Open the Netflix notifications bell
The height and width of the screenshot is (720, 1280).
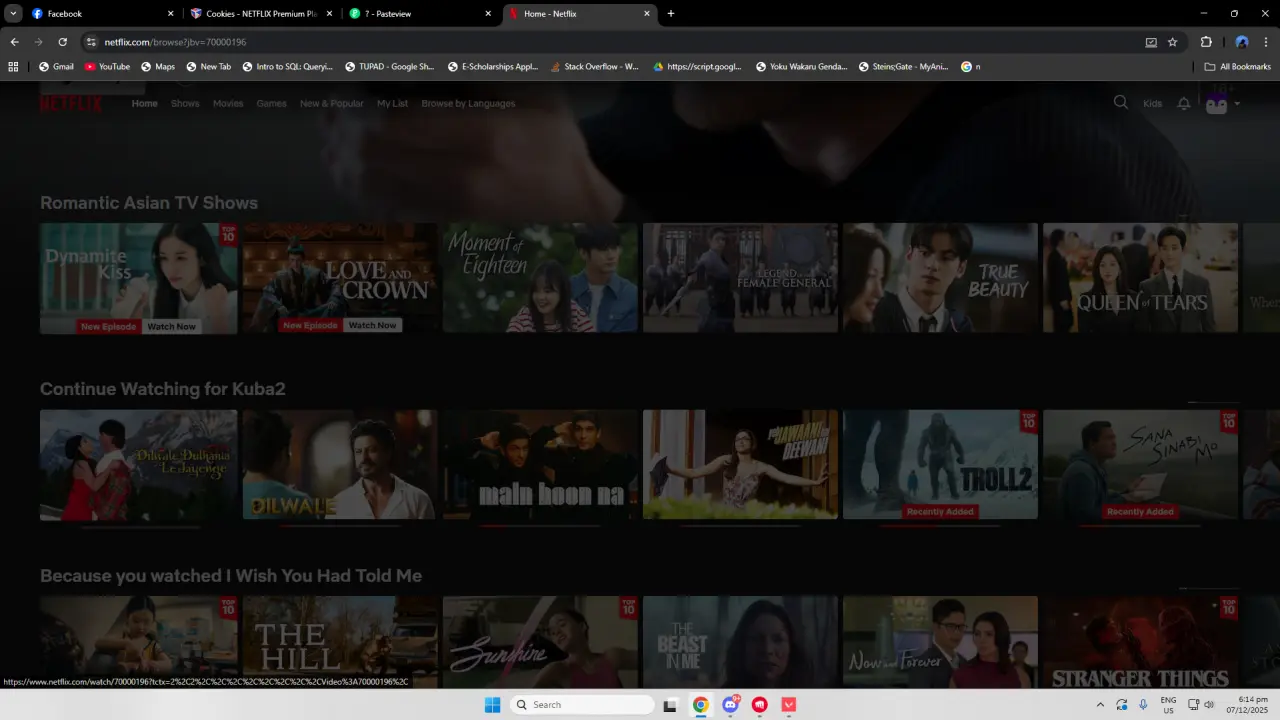point(1184,103)
